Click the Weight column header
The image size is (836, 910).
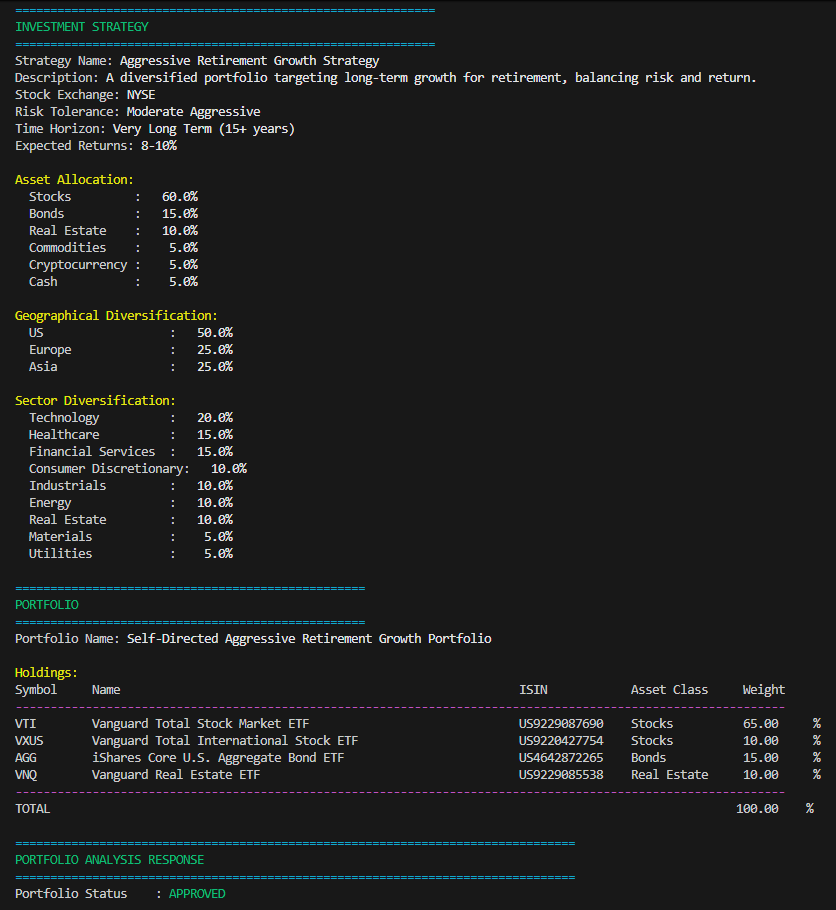tap(763, 690)
